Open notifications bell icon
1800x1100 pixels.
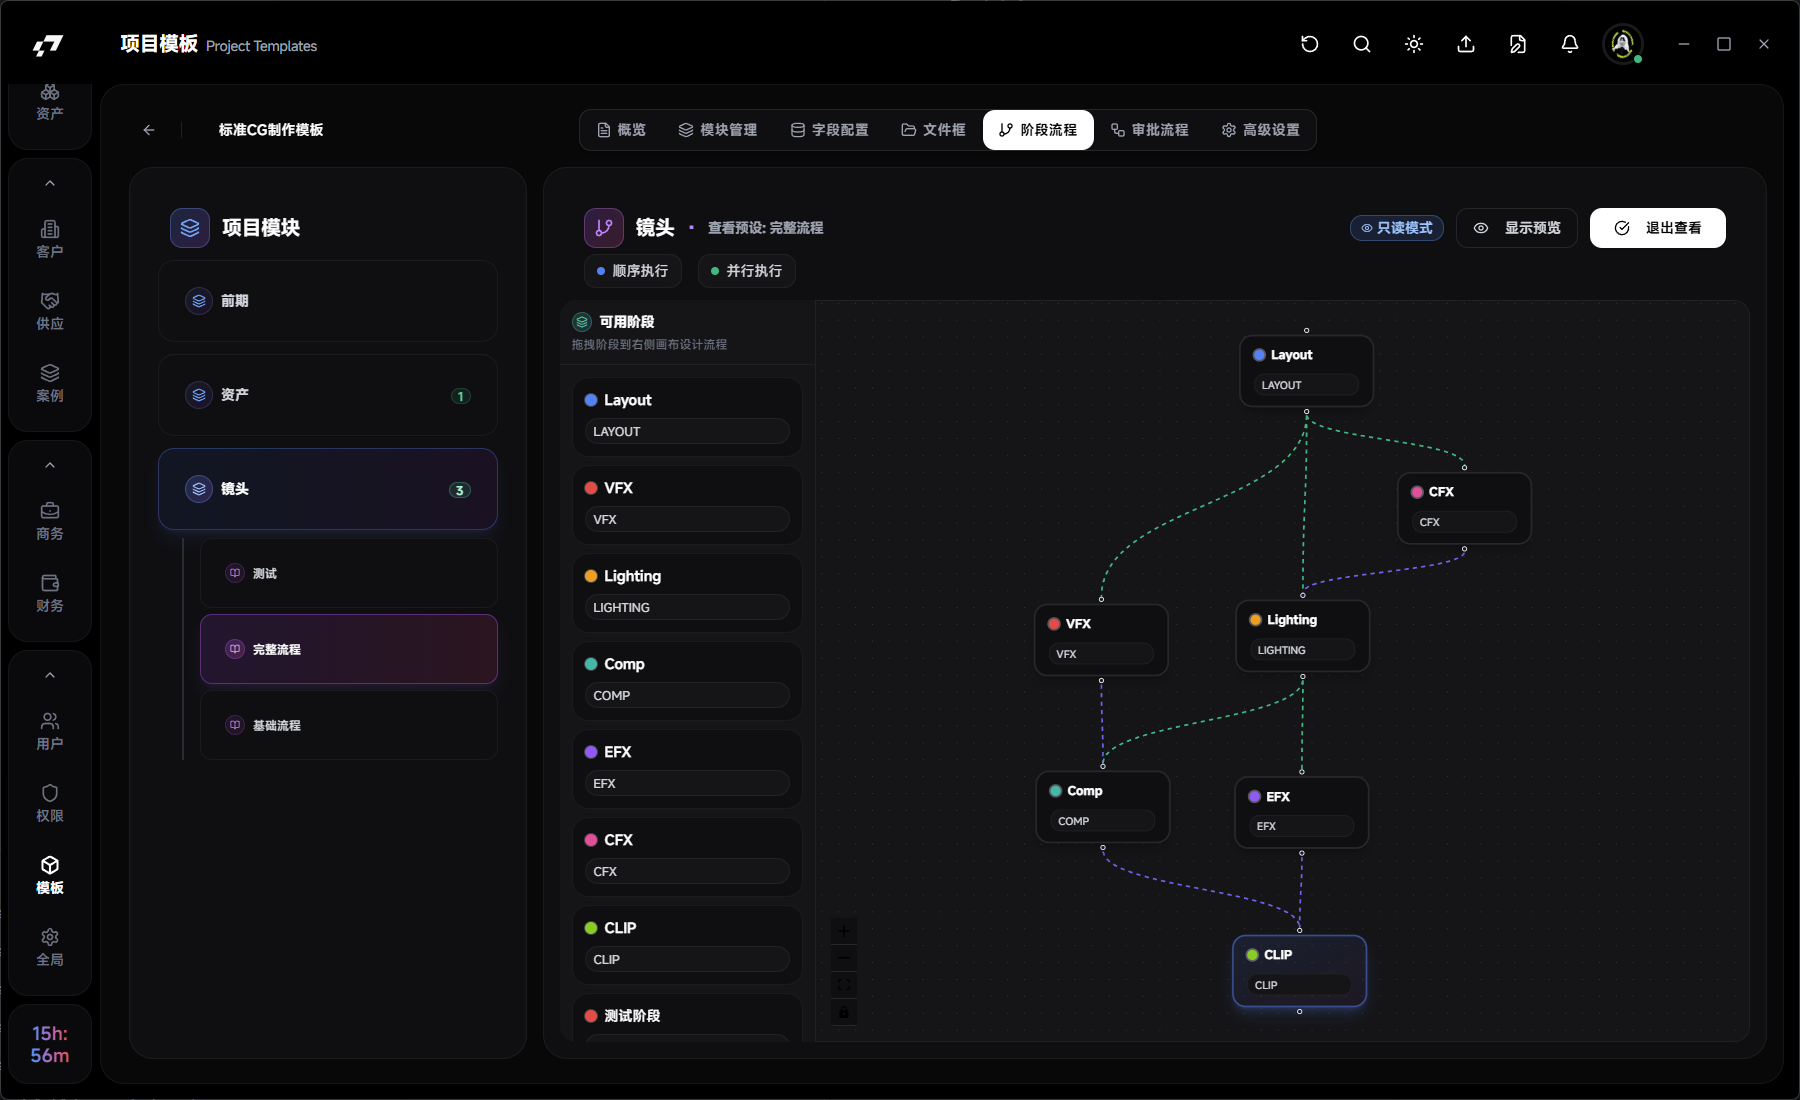(1569, 44)
